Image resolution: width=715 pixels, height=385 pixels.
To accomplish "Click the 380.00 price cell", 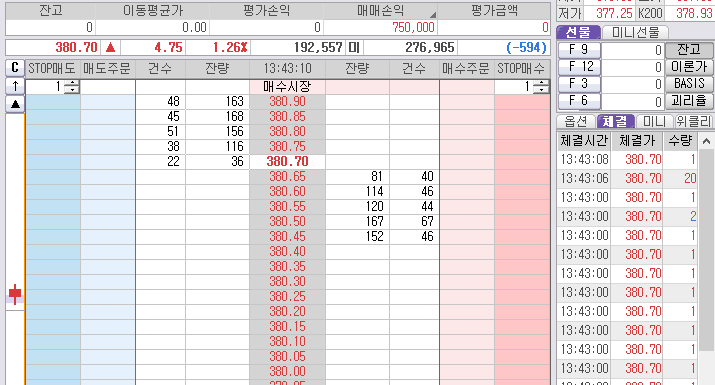I will click(x=287, y=372).
